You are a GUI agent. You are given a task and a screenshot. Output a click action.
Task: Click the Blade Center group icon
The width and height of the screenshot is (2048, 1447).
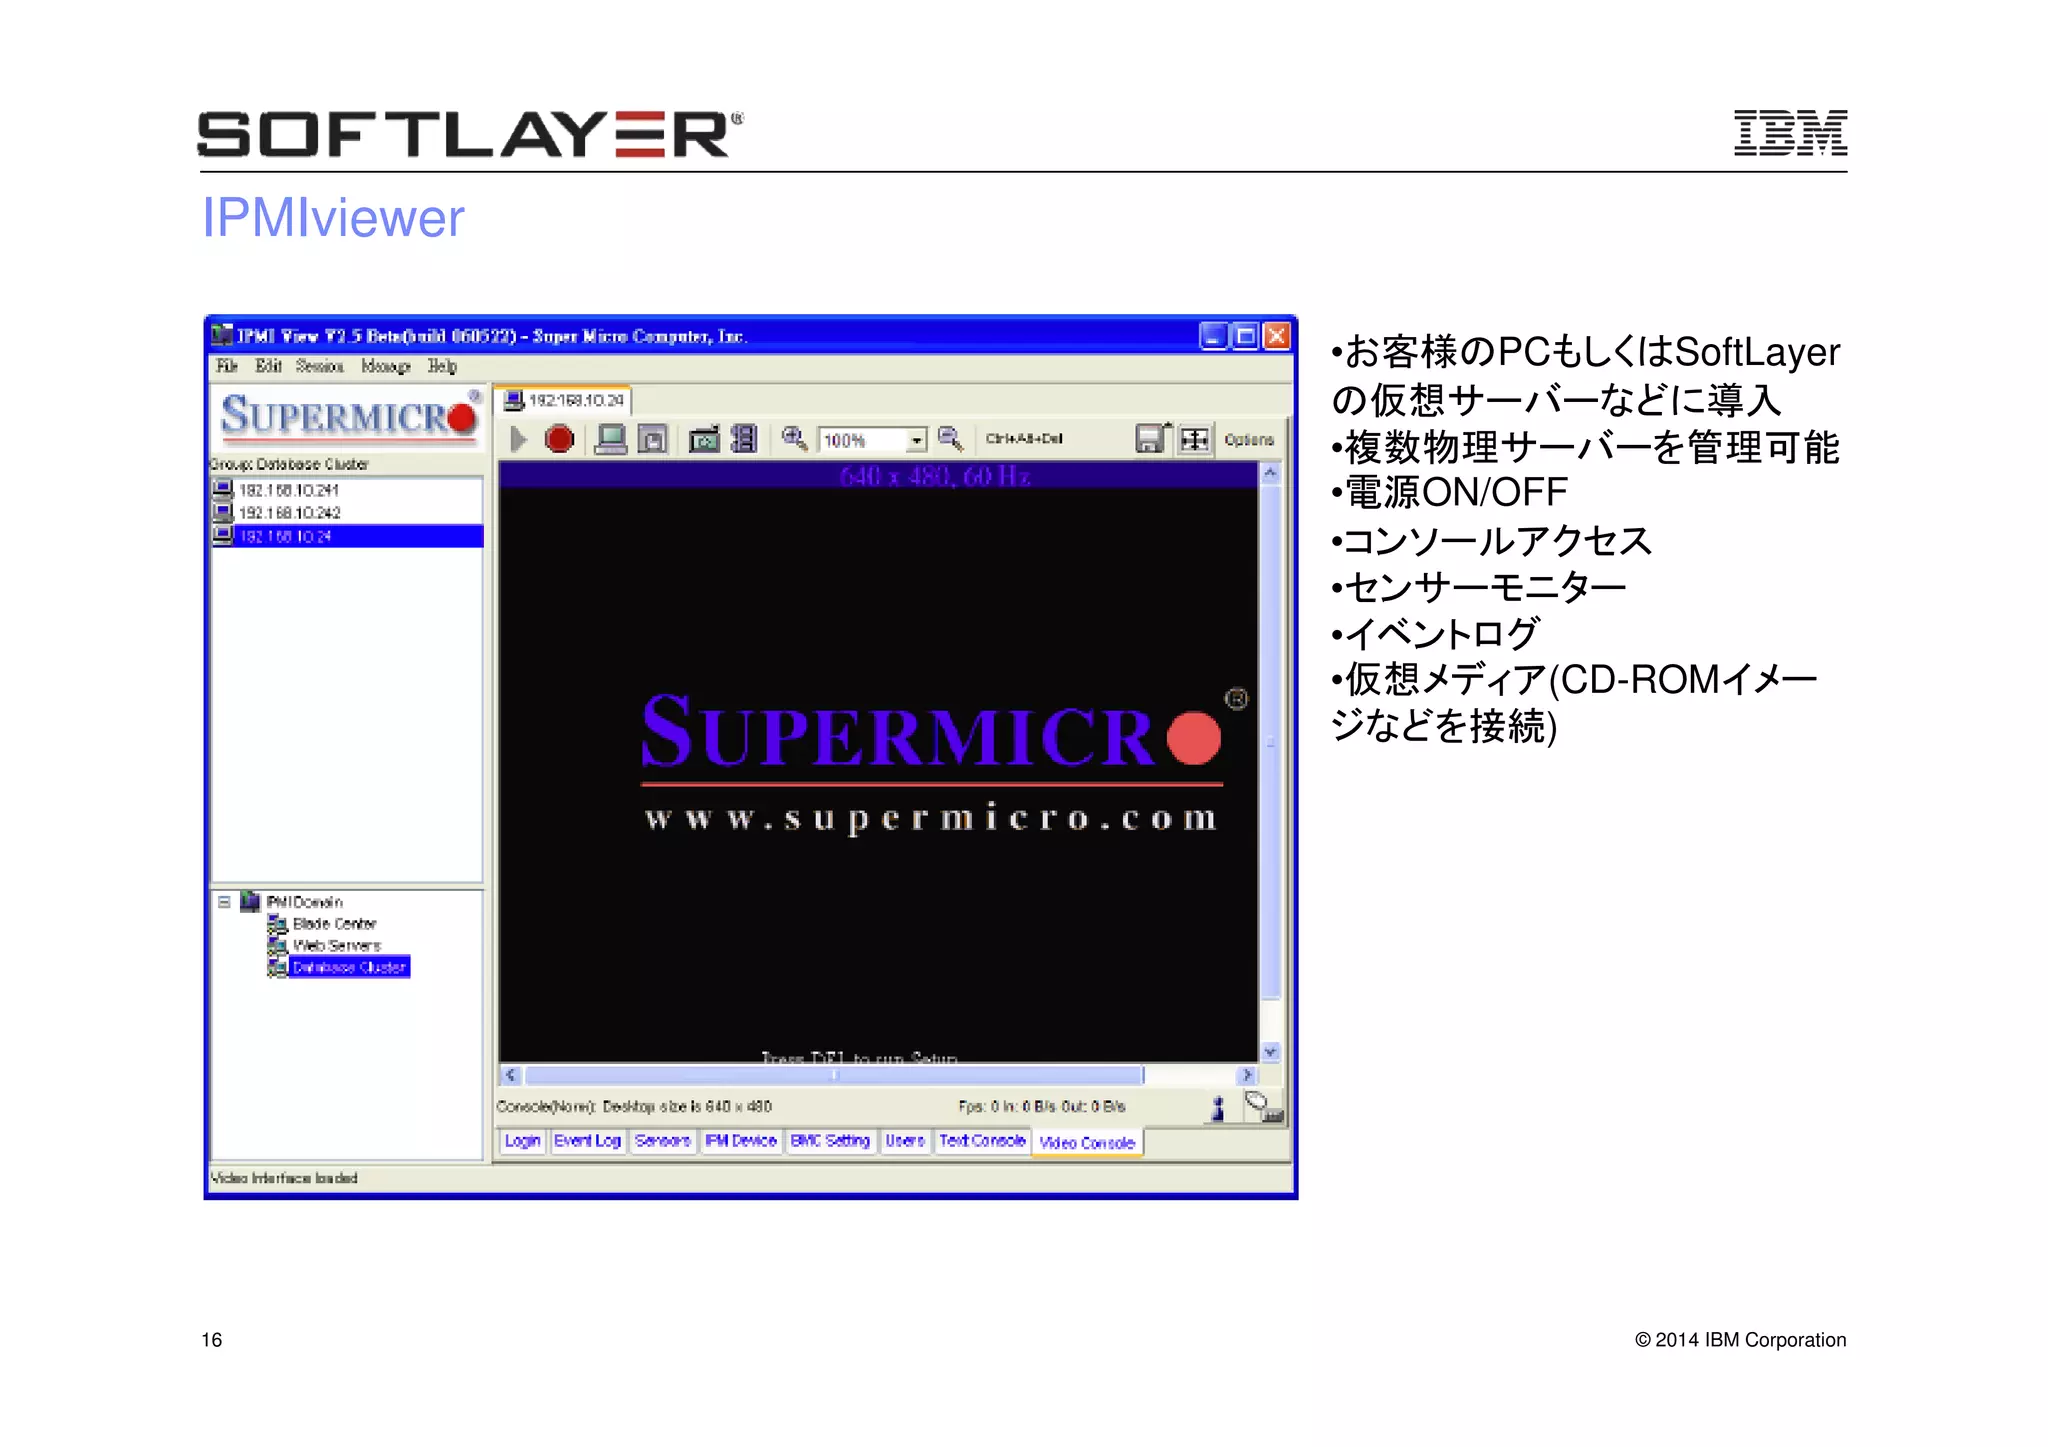pos(278,923)
